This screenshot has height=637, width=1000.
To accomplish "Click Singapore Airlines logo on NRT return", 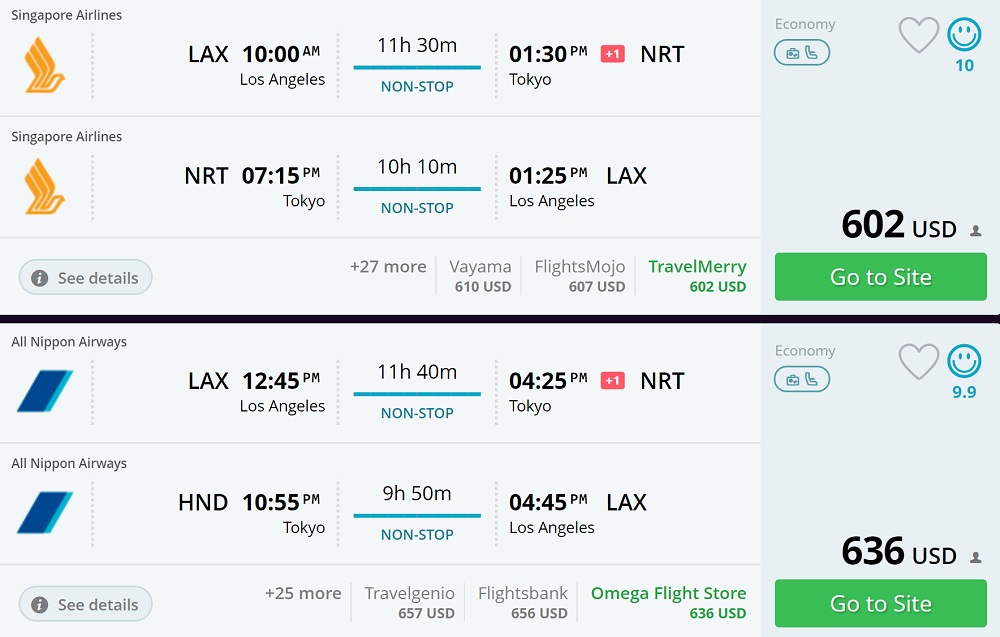I will tap(44, 186).
